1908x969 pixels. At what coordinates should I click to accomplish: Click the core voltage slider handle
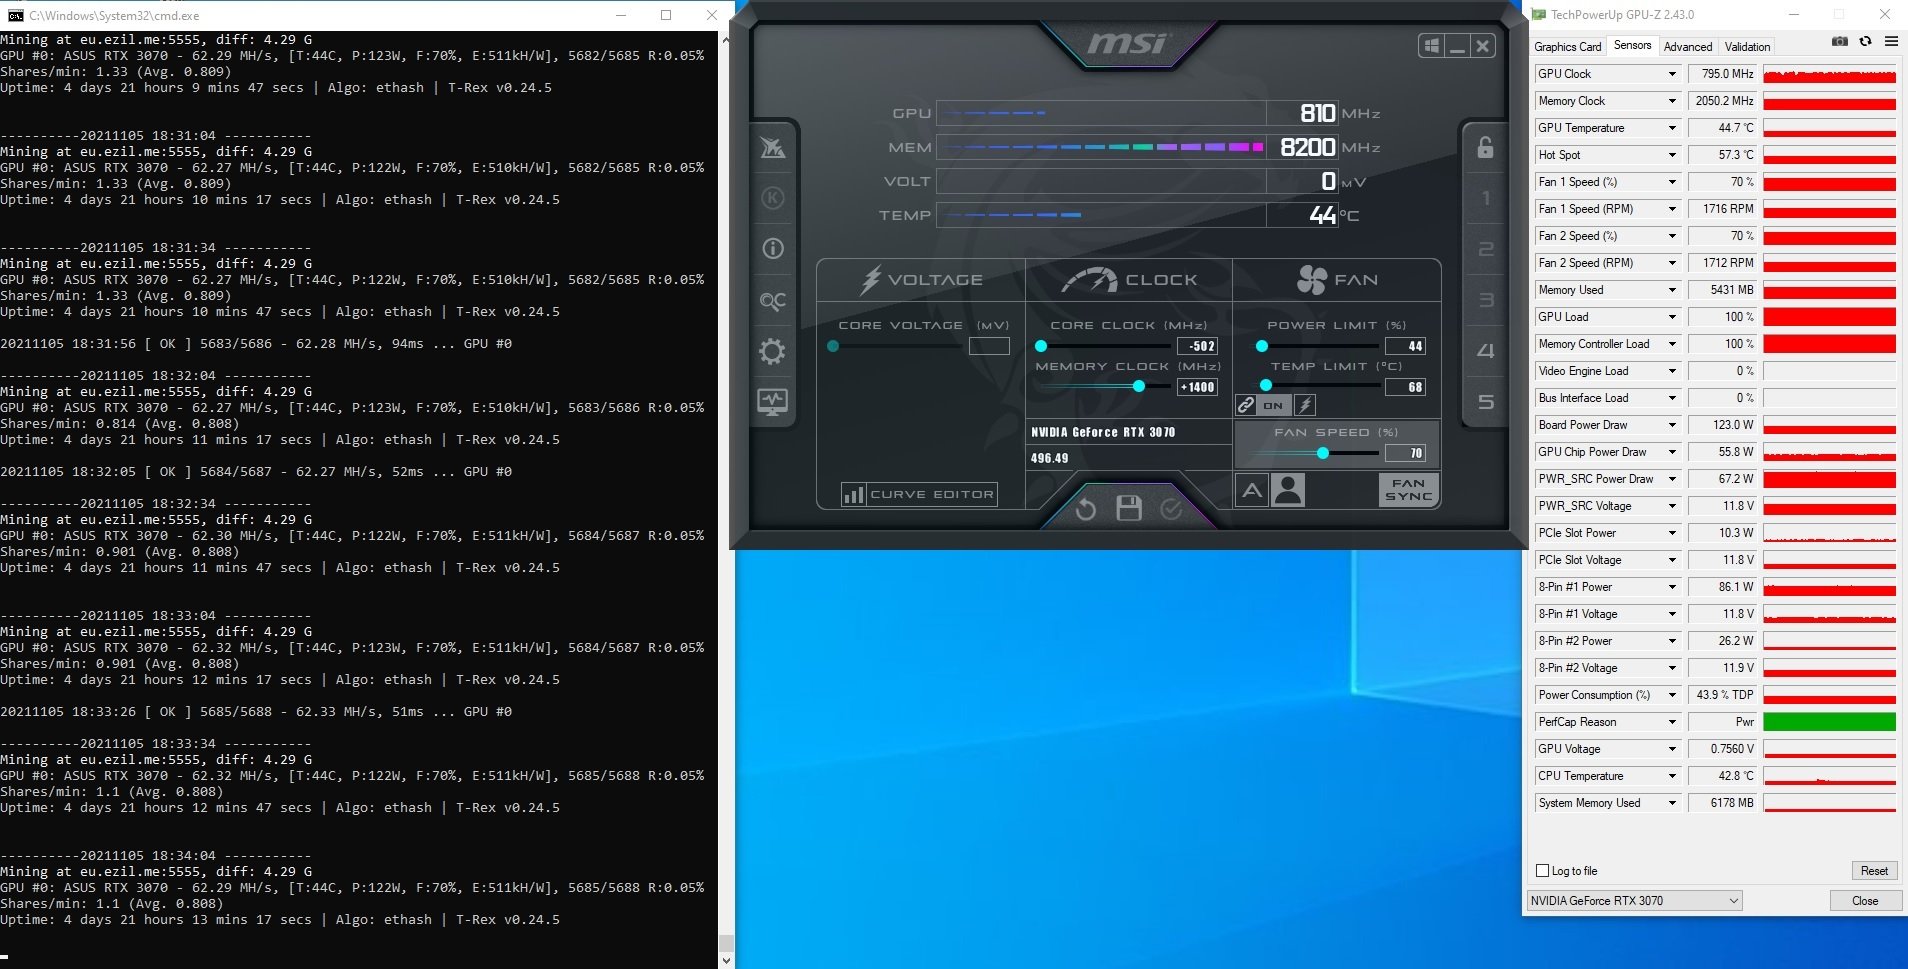tap(833, 346)
